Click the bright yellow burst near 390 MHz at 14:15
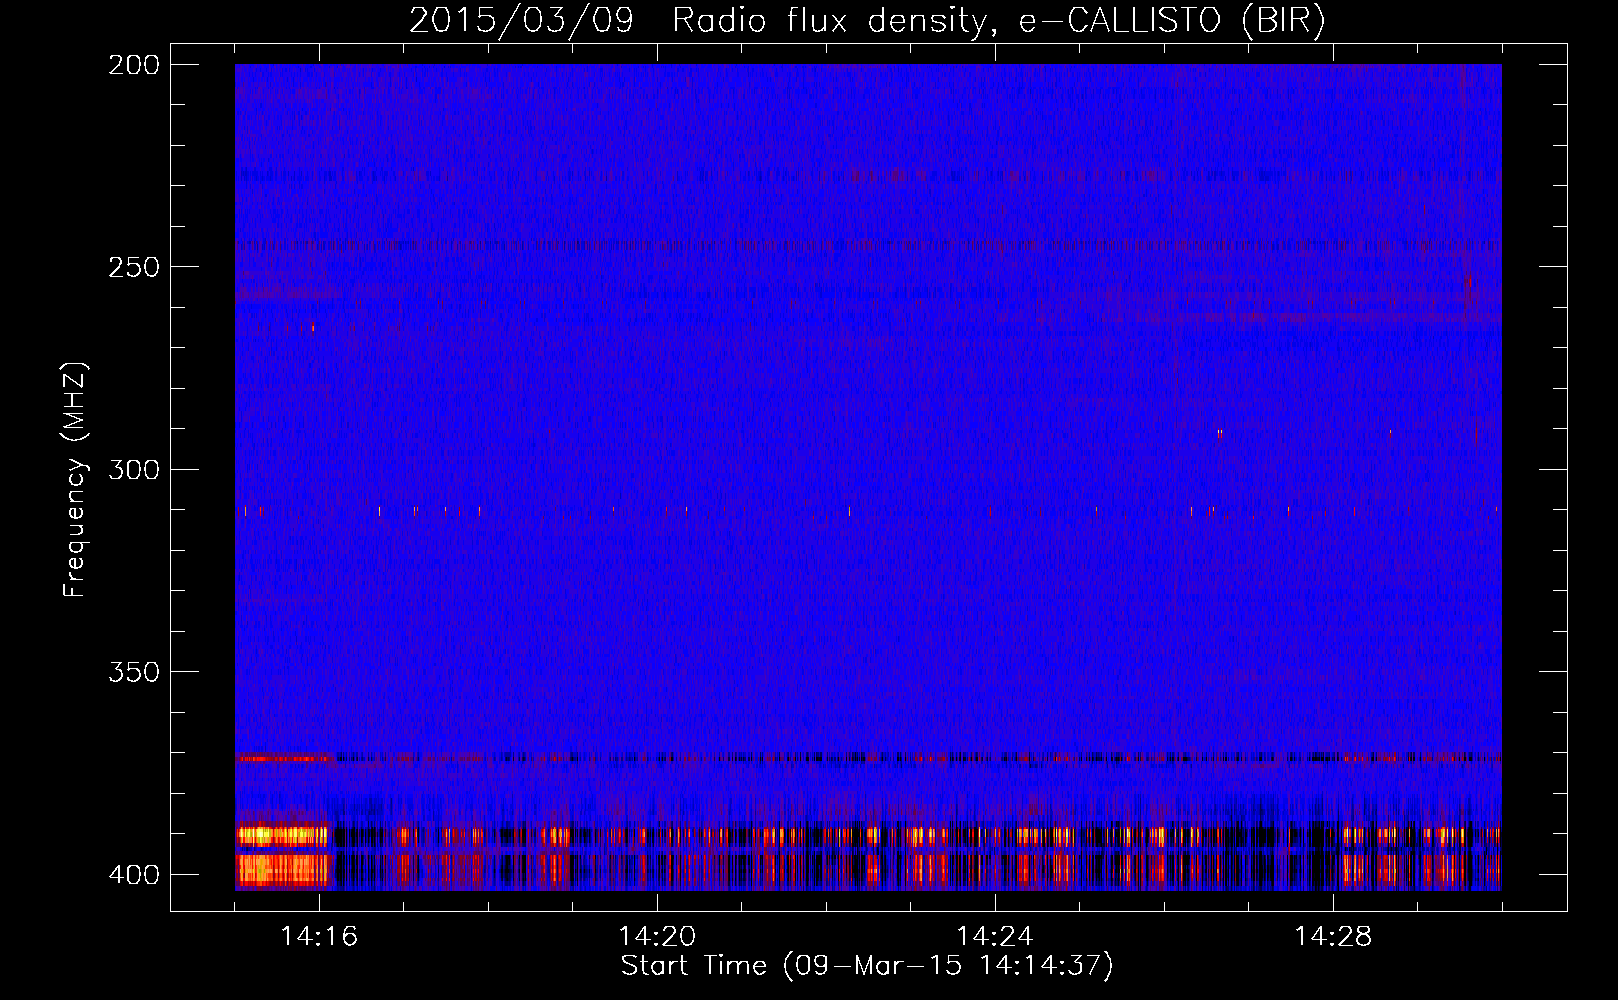The height and width of the screenshot is (1000, 1618). 282,835
